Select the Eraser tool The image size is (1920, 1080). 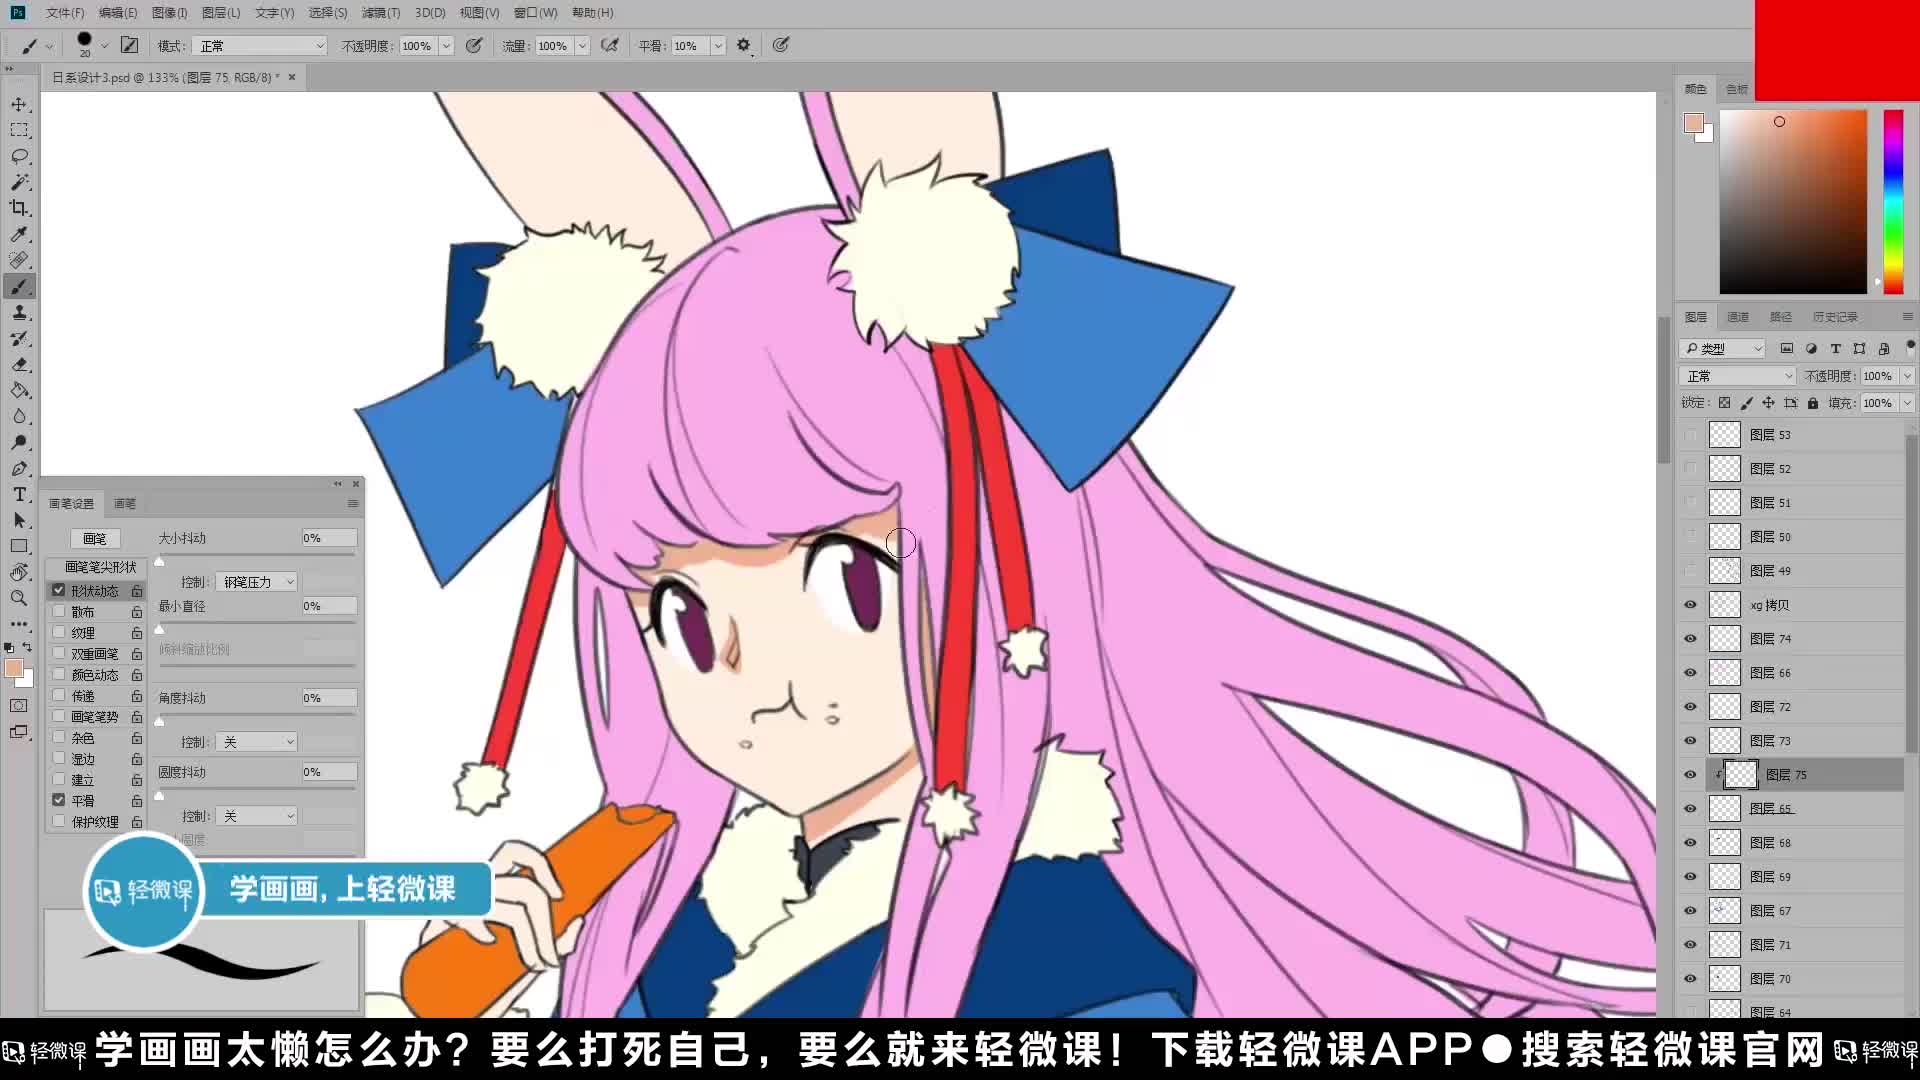(x=19, y=365)
